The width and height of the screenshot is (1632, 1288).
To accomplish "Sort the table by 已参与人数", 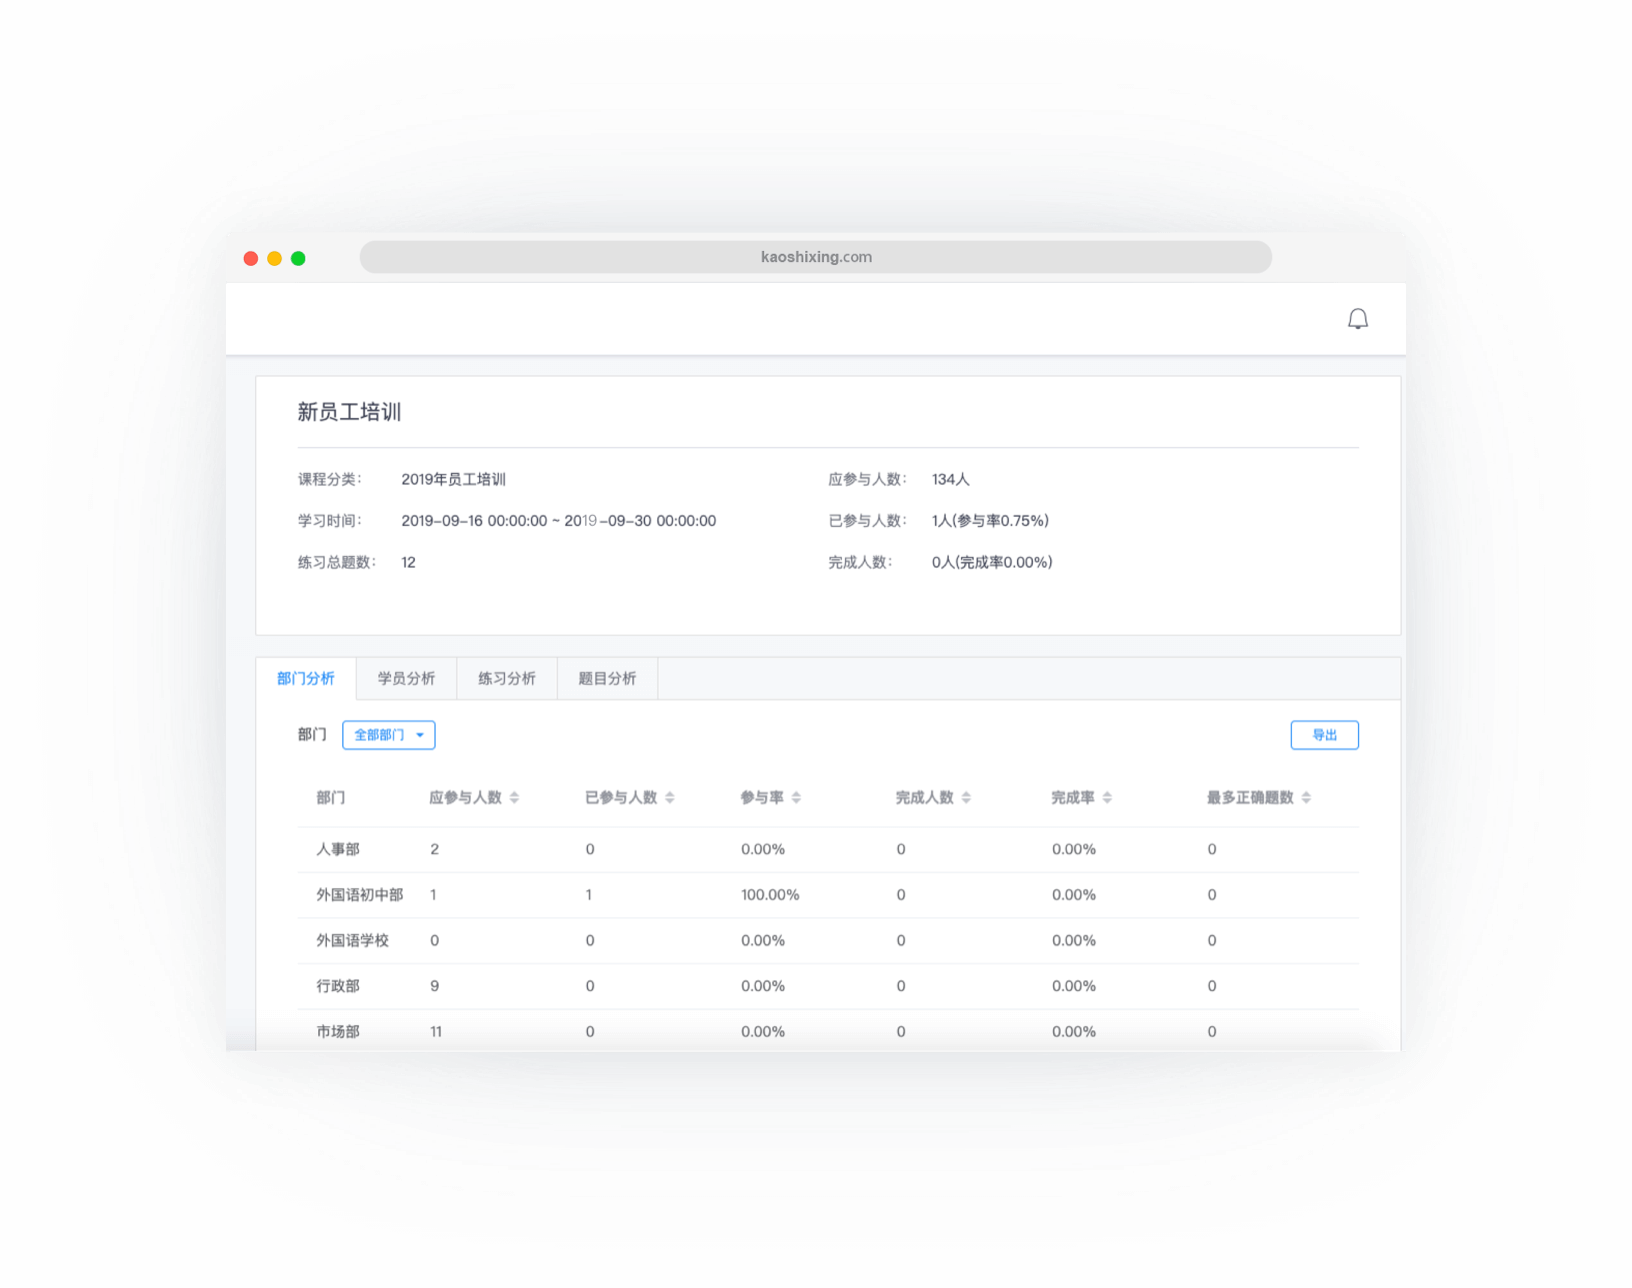I will point(670,797).
